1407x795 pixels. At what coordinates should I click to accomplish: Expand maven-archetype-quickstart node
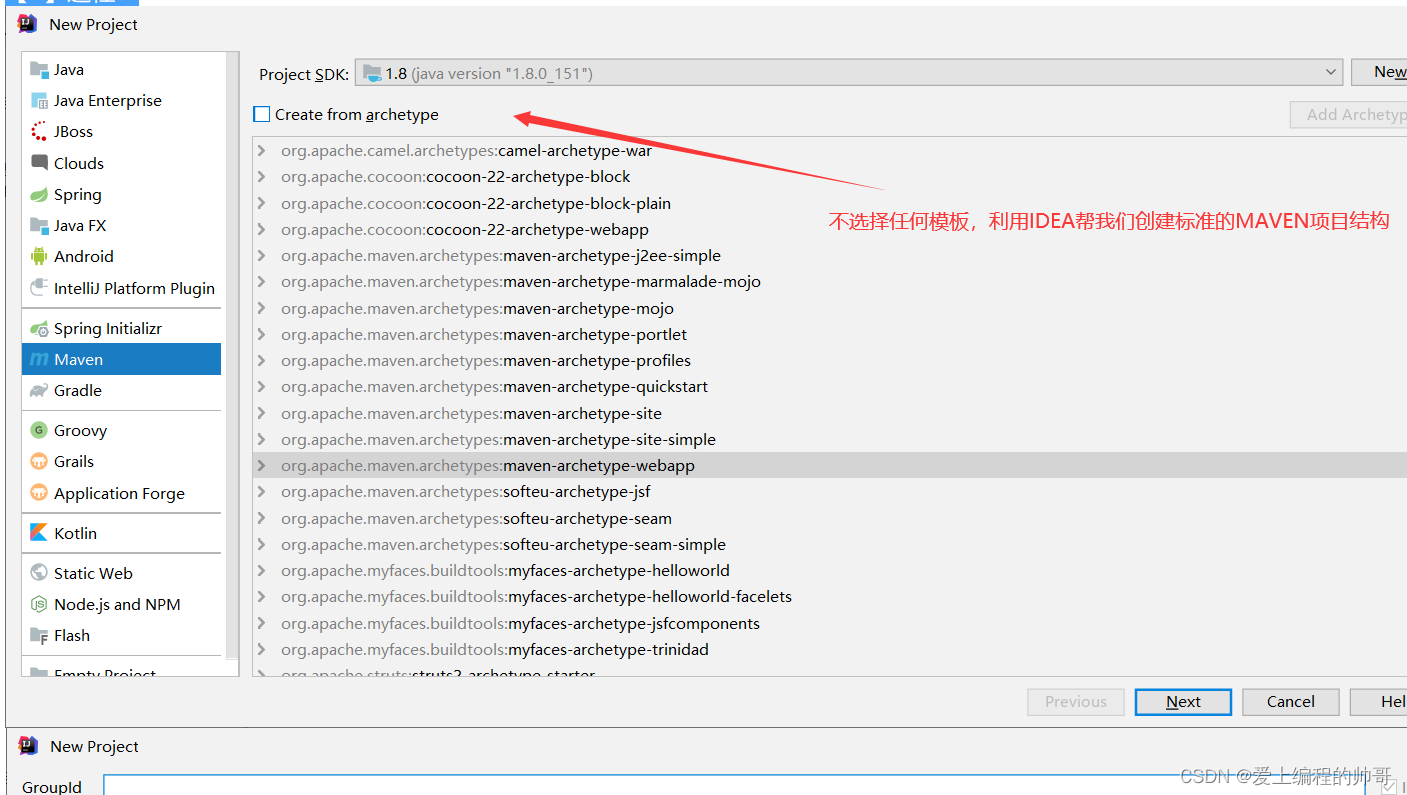coord(262,387)
